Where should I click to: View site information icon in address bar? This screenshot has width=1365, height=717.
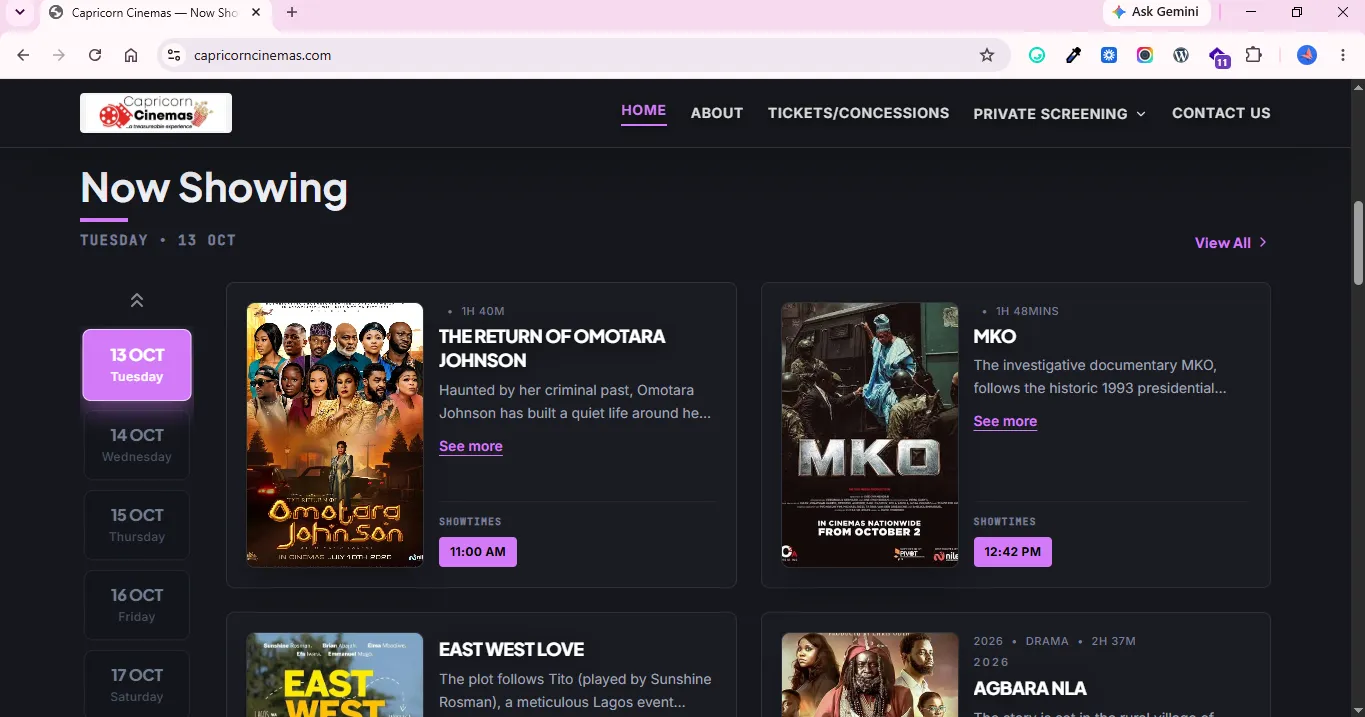[174, 55]
